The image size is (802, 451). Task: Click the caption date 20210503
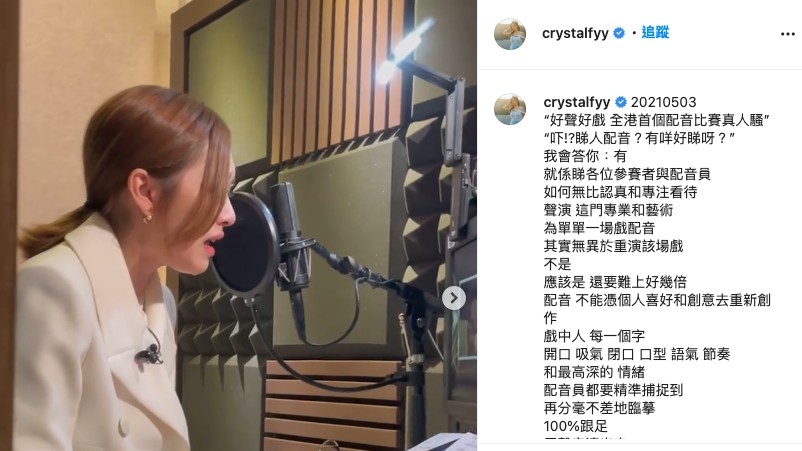[663, 102]
